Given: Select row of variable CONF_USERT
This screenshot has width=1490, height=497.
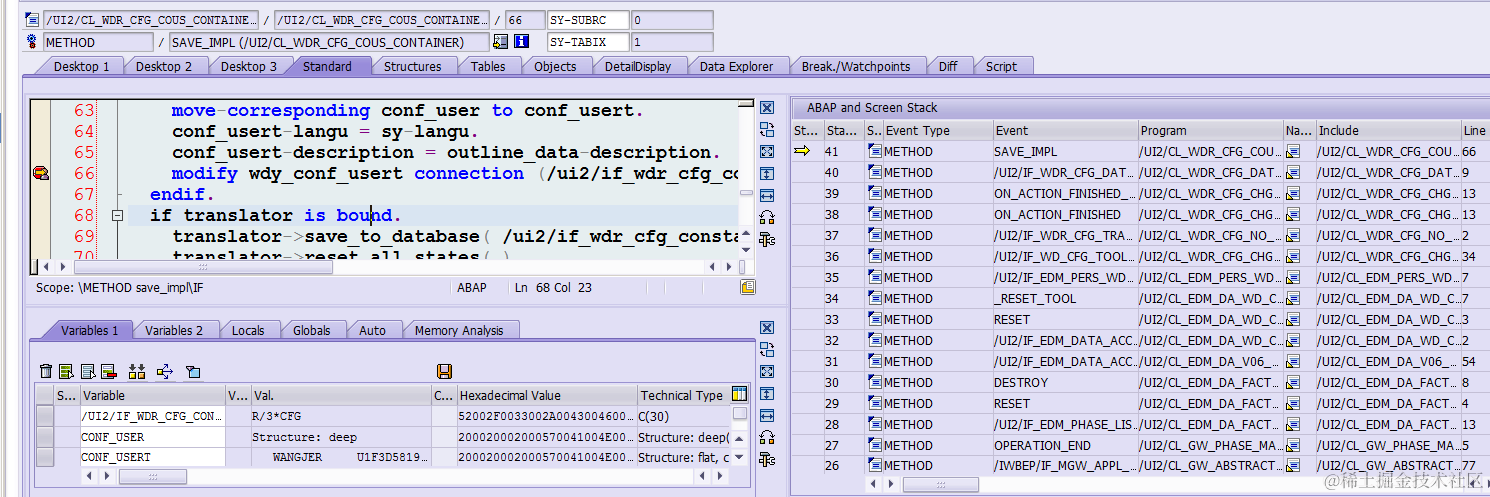Looking at the screenshot, I should click(x=44, y=457).
